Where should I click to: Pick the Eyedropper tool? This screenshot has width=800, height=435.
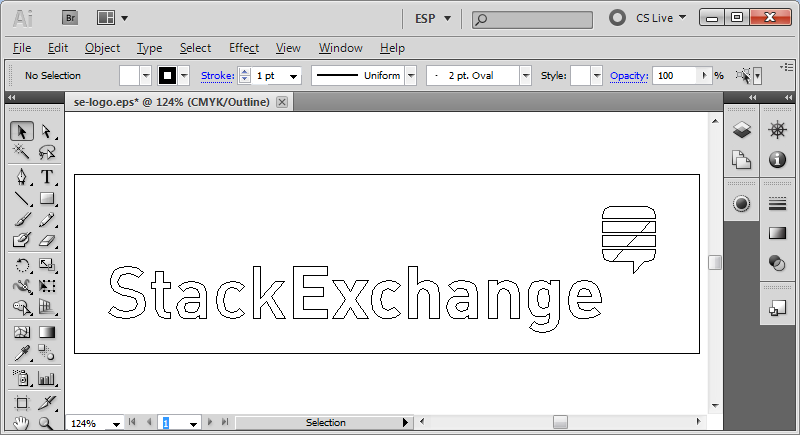click(x=21, y=352)
